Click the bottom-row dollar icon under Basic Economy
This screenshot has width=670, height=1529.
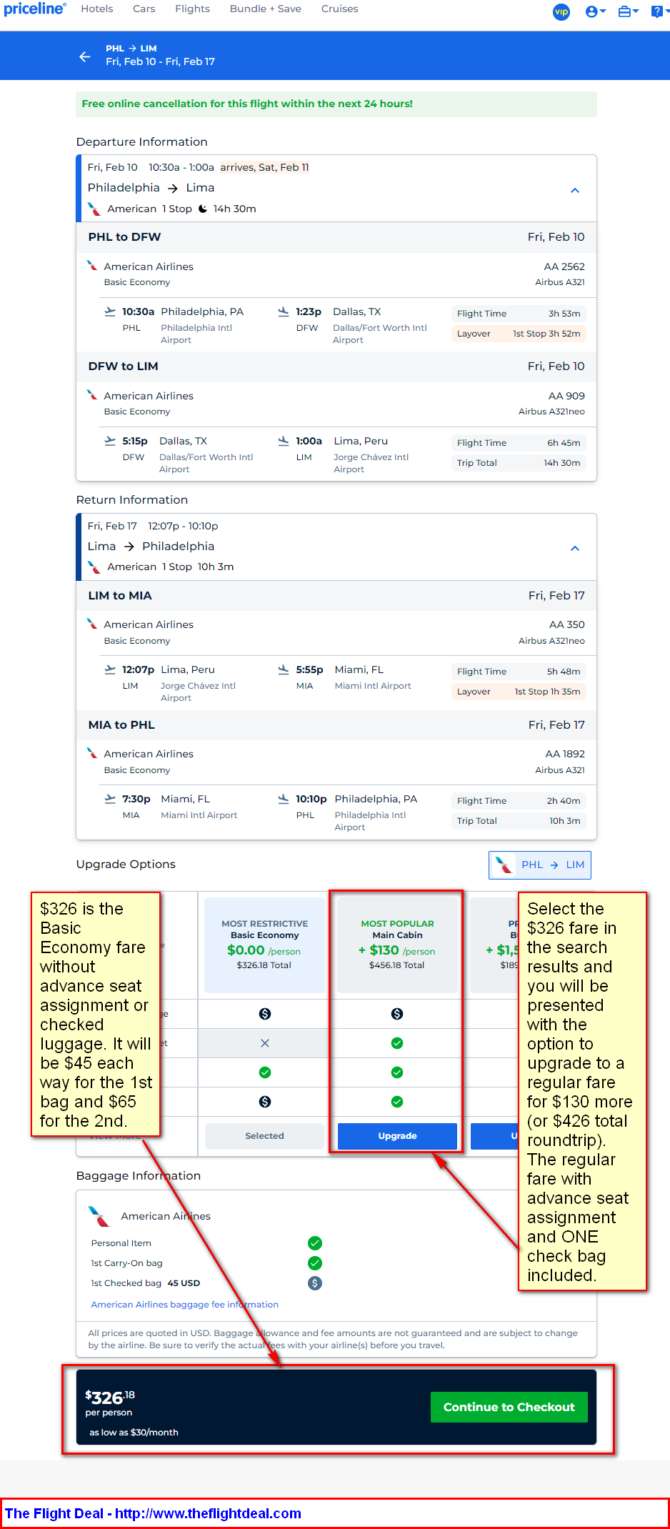pos(265,1101)
